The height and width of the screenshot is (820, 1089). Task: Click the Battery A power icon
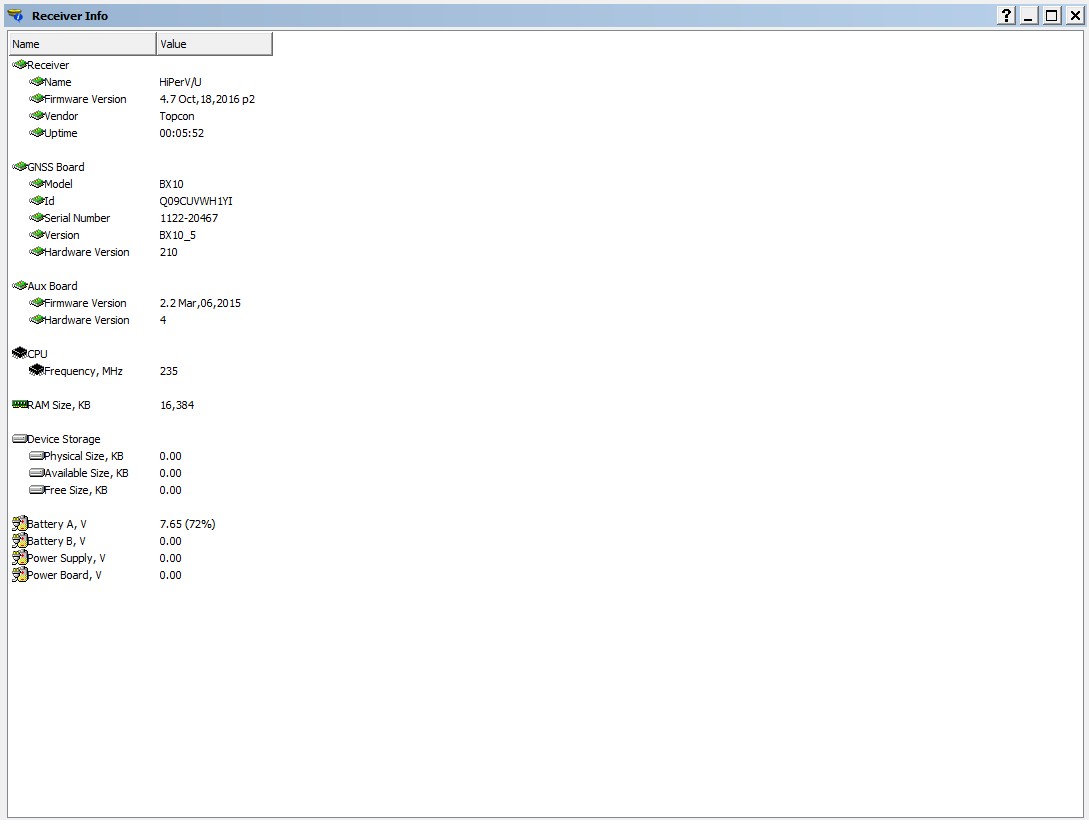point(19,524)
